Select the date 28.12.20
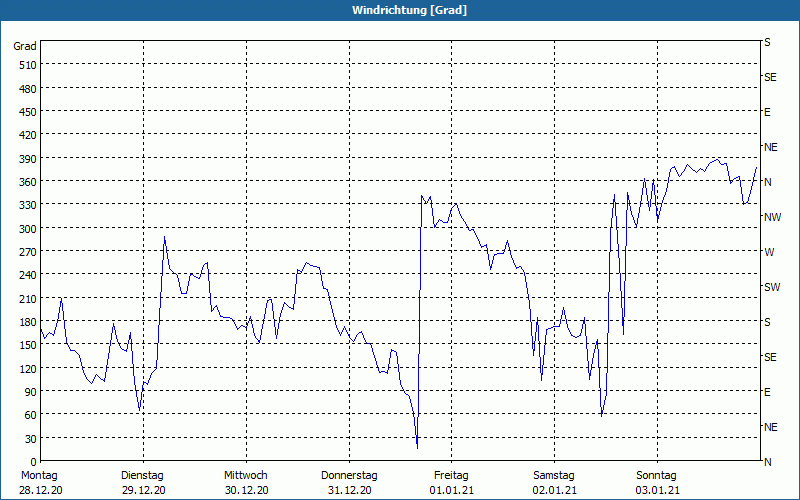This screenshot has height=500, width=800. [41, 491]
